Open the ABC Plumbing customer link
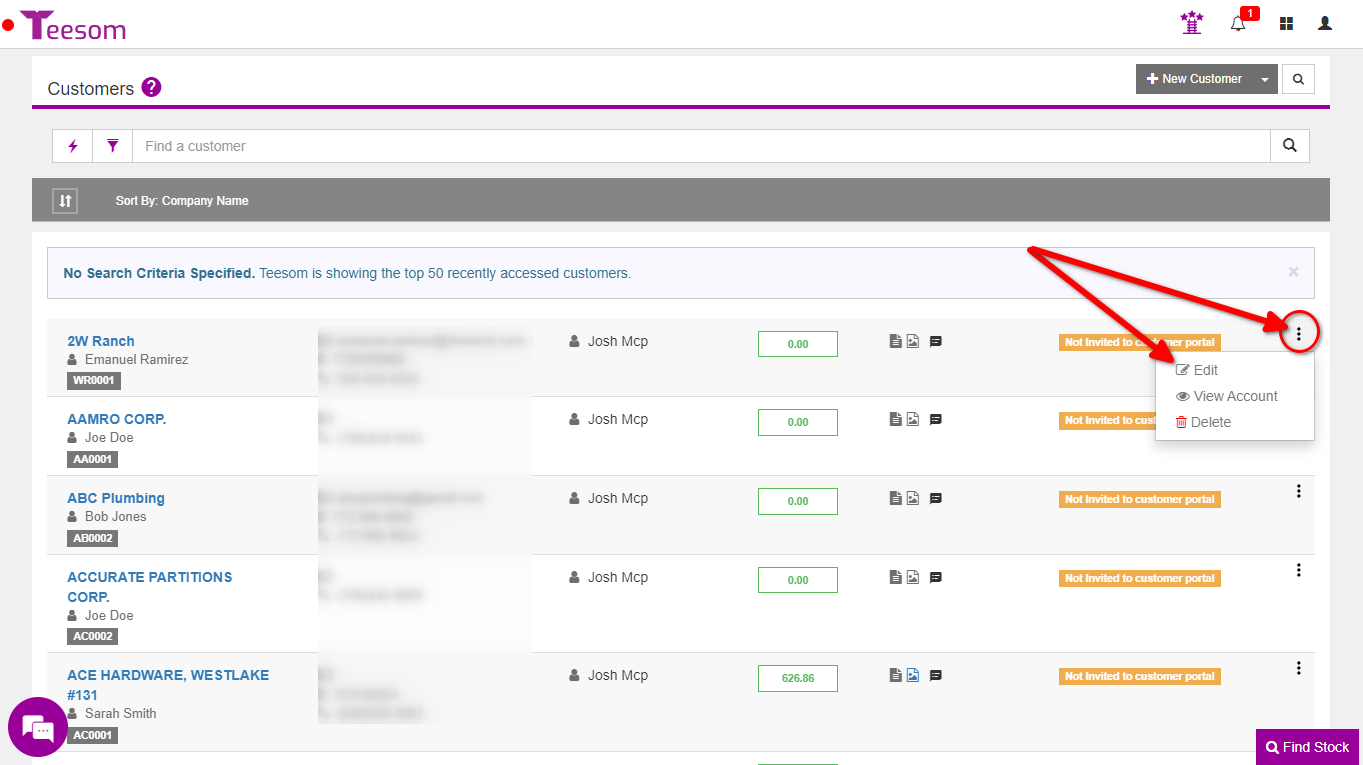This screenshot has width=1363, height=765. [116, 498]
